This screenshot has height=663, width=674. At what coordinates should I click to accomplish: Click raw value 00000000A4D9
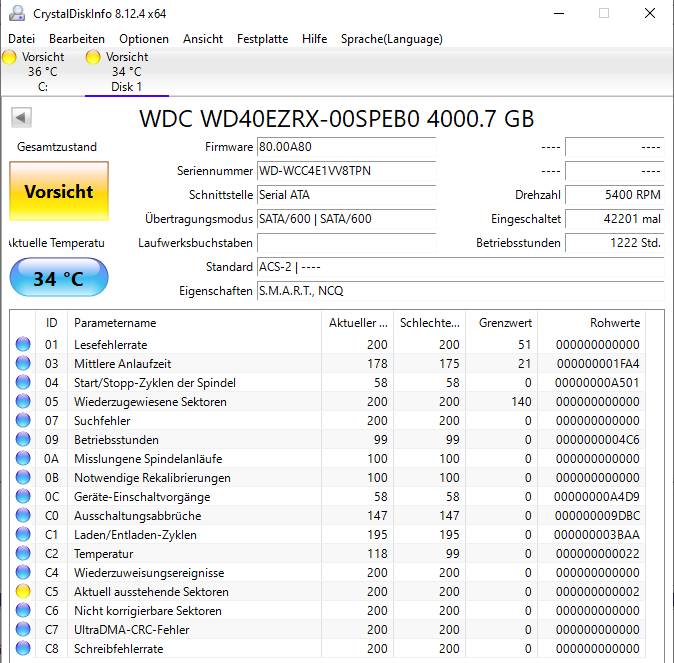(597, 497)
